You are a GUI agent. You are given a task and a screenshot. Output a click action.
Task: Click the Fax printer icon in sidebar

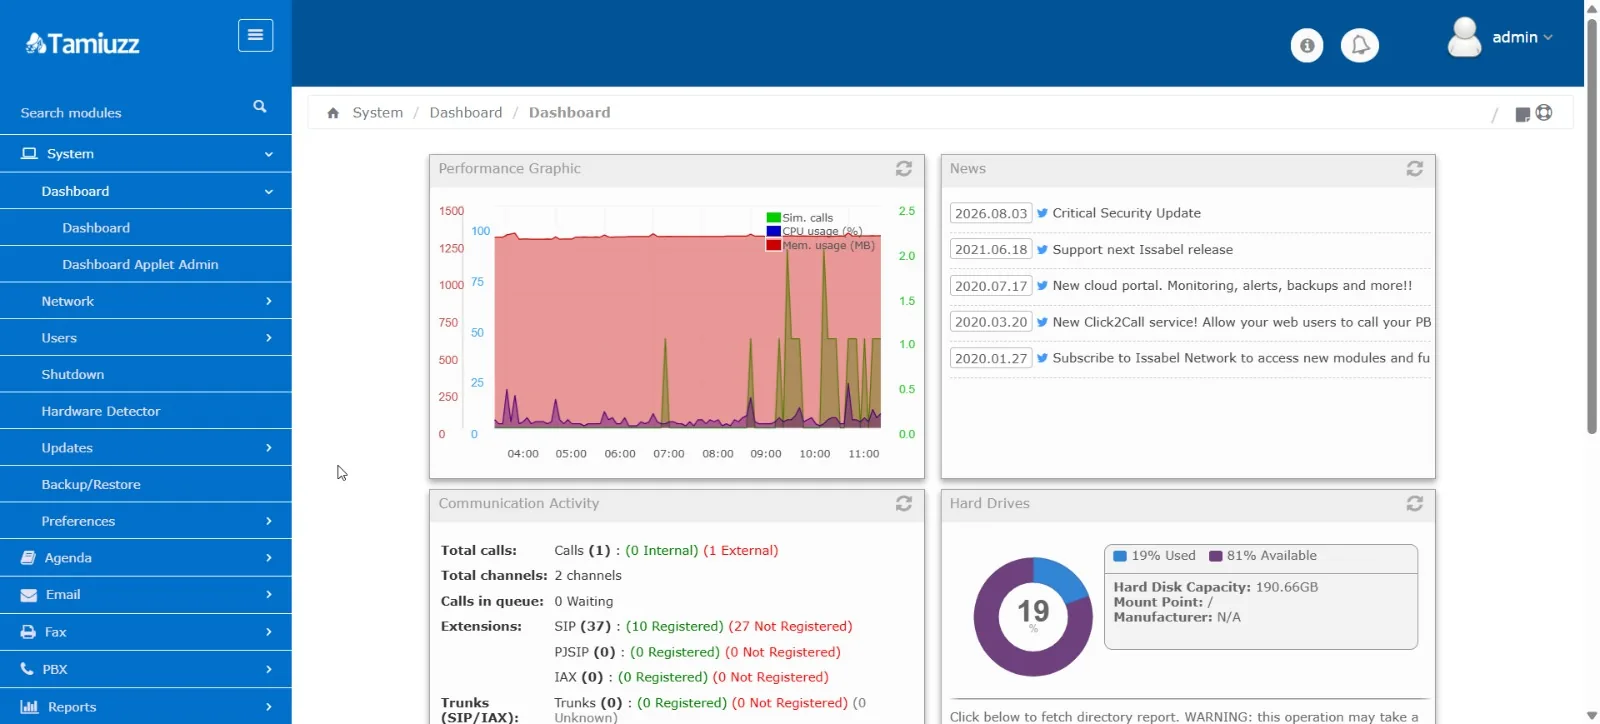coord(28,632)
